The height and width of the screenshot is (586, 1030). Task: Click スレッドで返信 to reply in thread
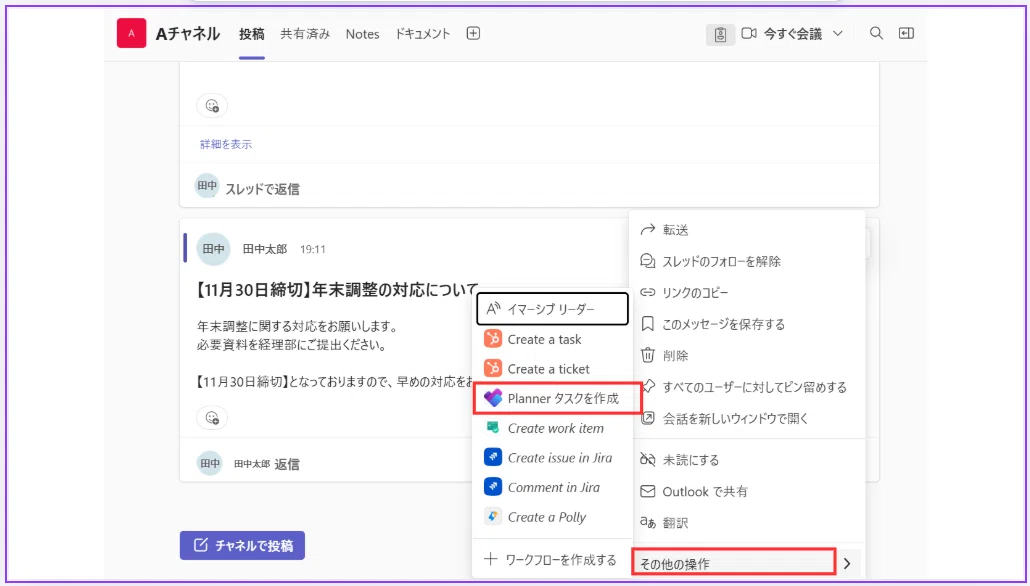(x=262, y=189)
